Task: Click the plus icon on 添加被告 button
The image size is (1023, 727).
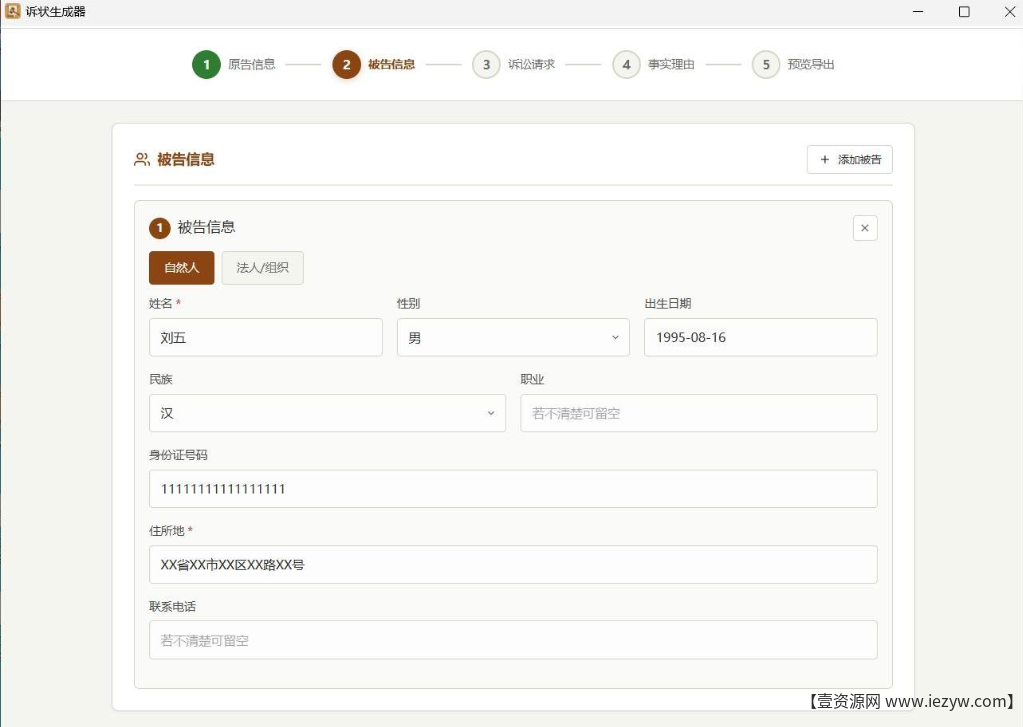Action: (823, 159)
